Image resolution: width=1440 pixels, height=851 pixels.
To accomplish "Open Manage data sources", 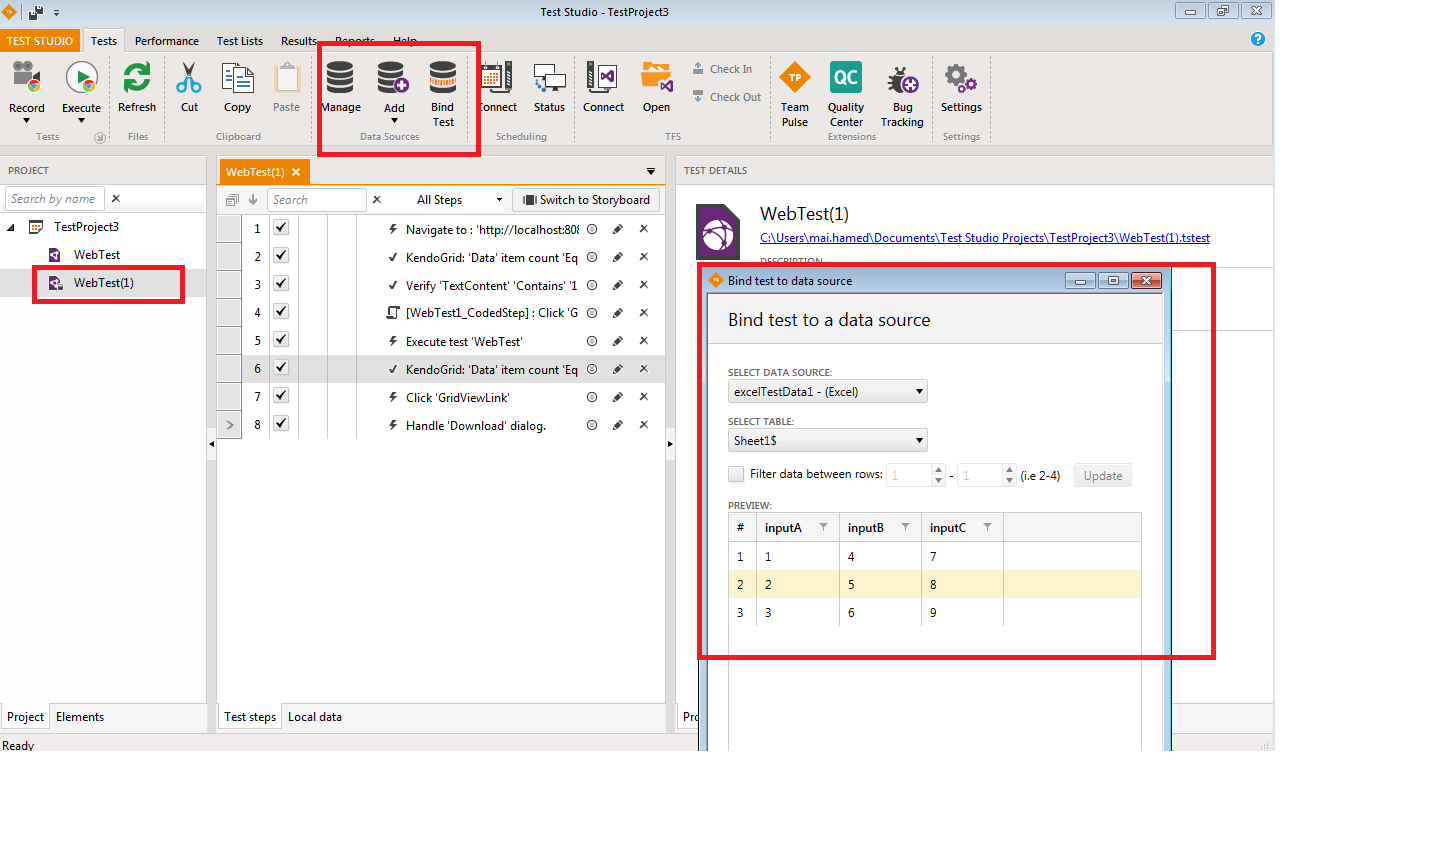I will [x=340, y=78].
